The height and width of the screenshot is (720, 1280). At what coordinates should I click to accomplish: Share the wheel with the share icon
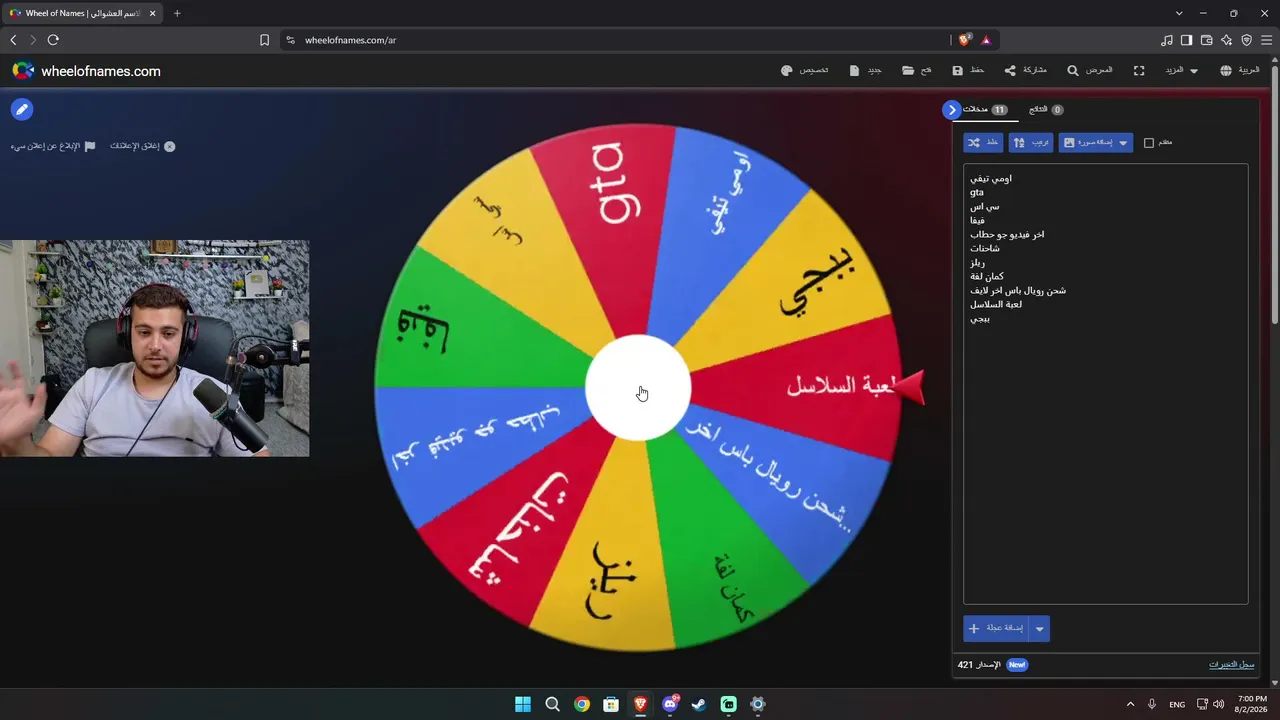point(1025,71)
